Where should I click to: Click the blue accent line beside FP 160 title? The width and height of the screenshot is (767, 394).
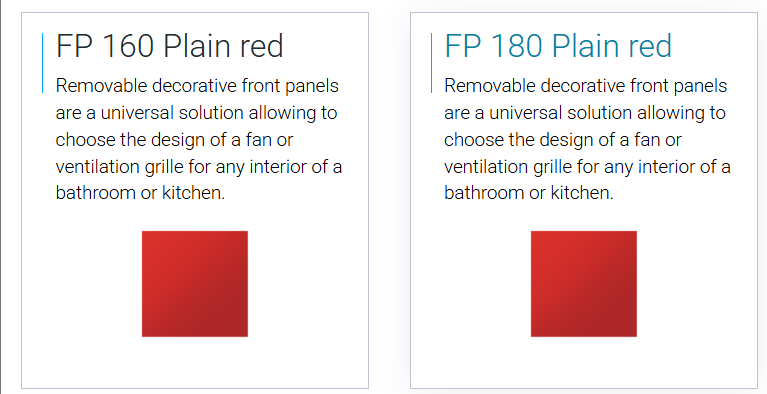[x=43, y=63]
